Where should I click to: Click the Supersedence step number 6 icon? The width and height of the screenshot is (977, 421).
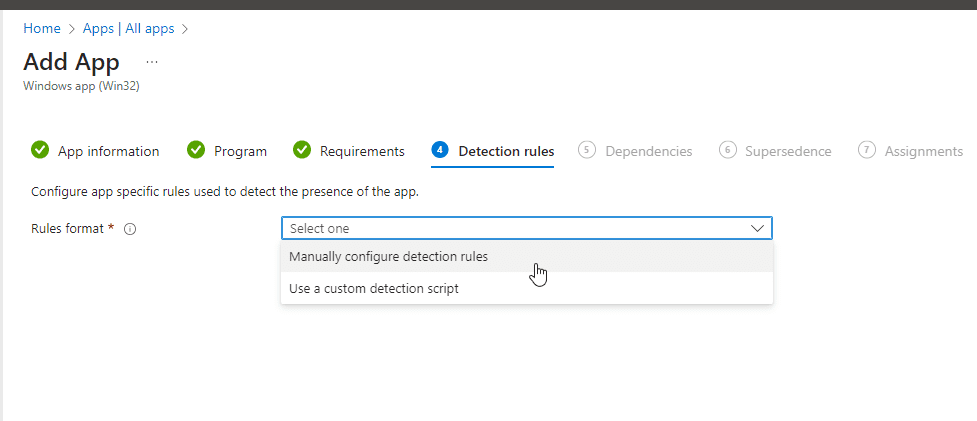click(x=727, y=150)
